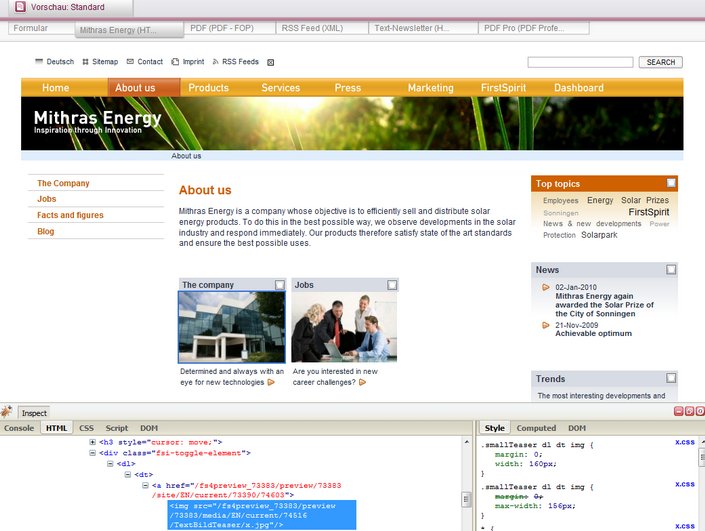Click the office building thumbnail
This screenshot has height=531, width=705.
tap(232, 327)
